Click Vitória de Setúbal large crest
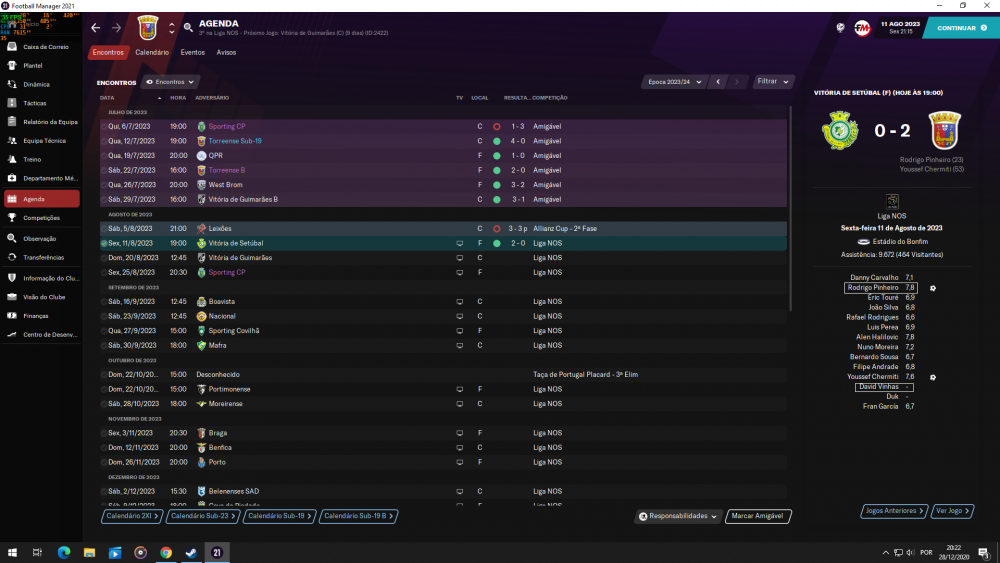This screenshot has width=1000, height=563. tap(840, 130)
